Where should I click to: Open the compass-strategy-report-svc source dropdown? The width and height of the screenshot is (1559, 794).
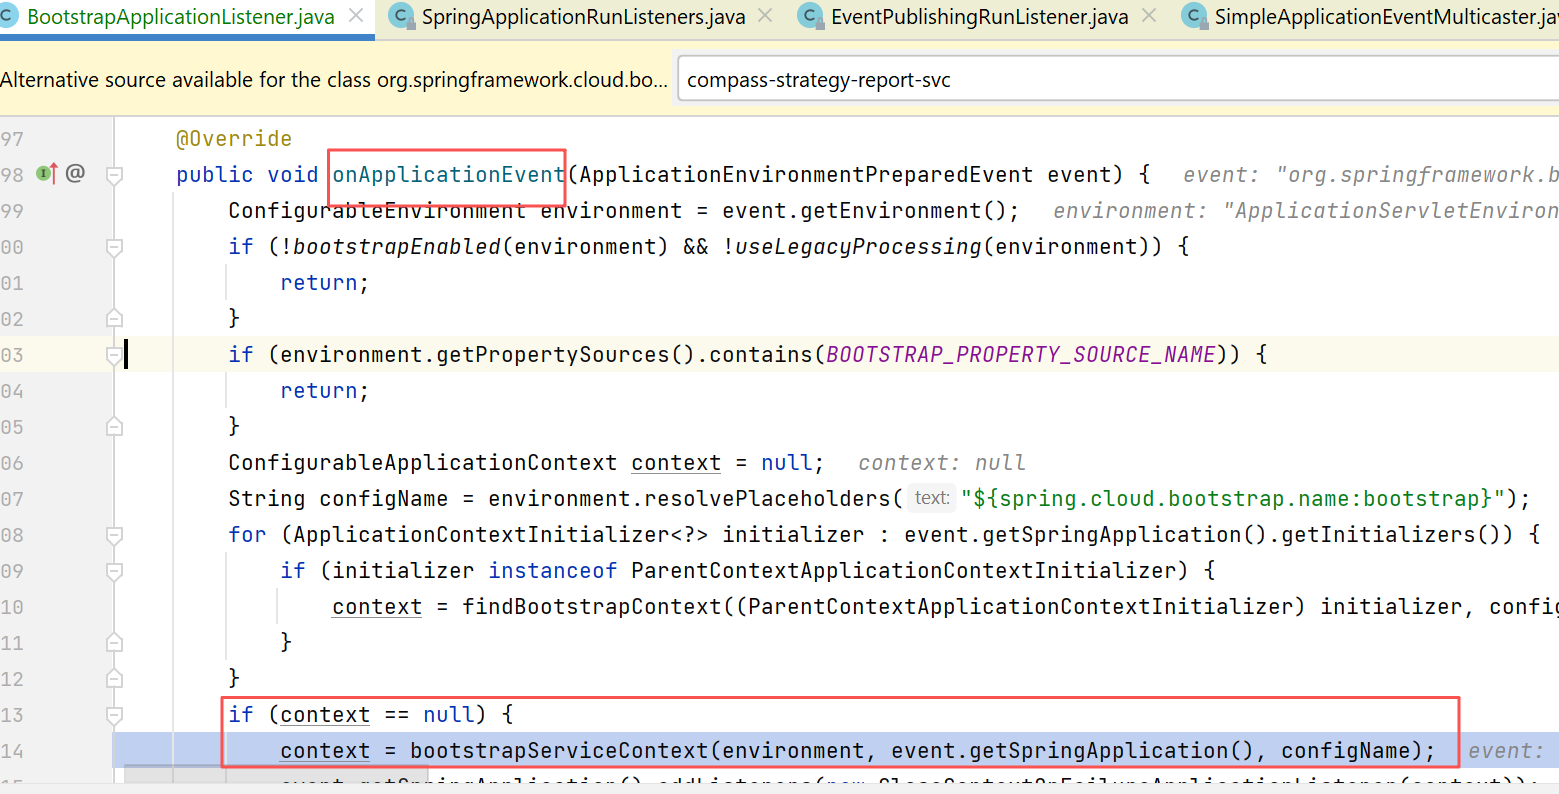pos(1117,80)
